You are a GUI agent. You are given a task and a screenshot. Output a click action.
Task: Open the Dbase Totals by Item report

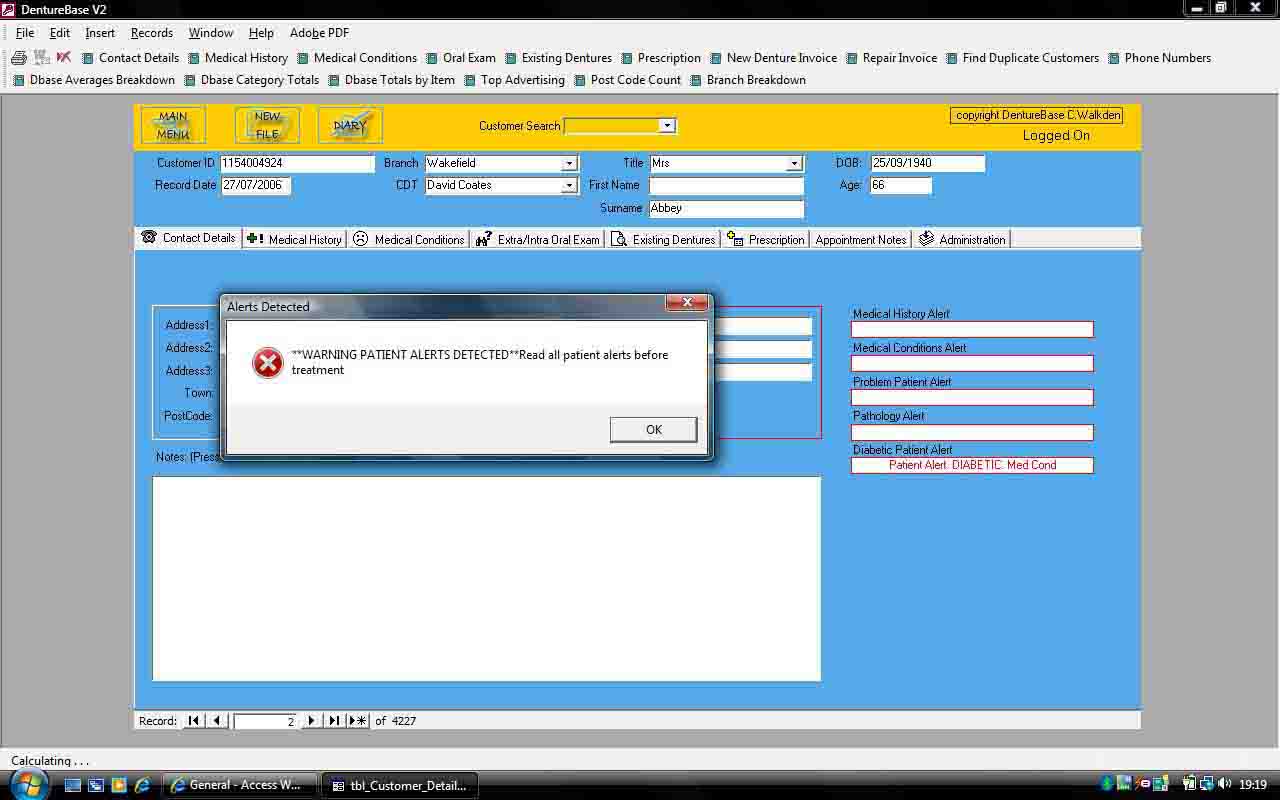coord(392,80)
